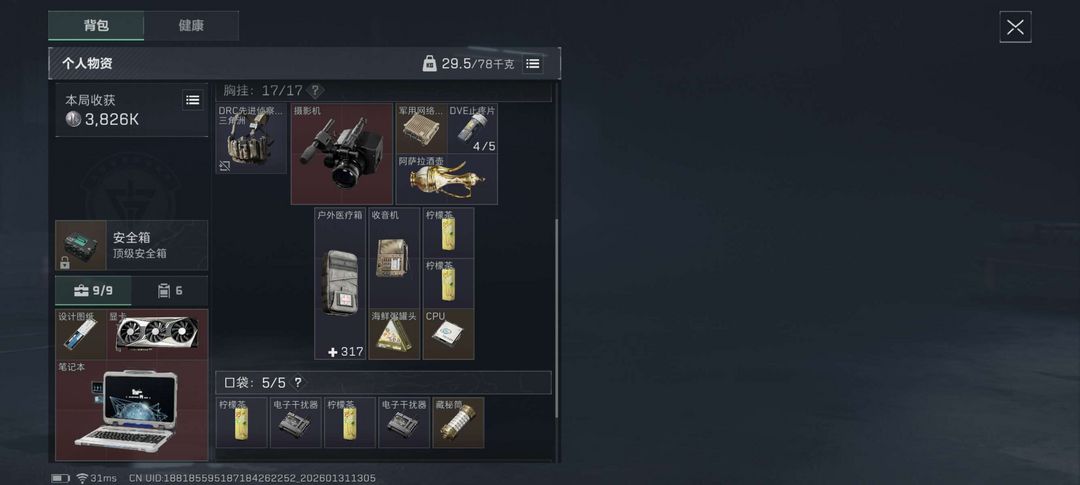Switch to the 健康 tab

point(191,25)
